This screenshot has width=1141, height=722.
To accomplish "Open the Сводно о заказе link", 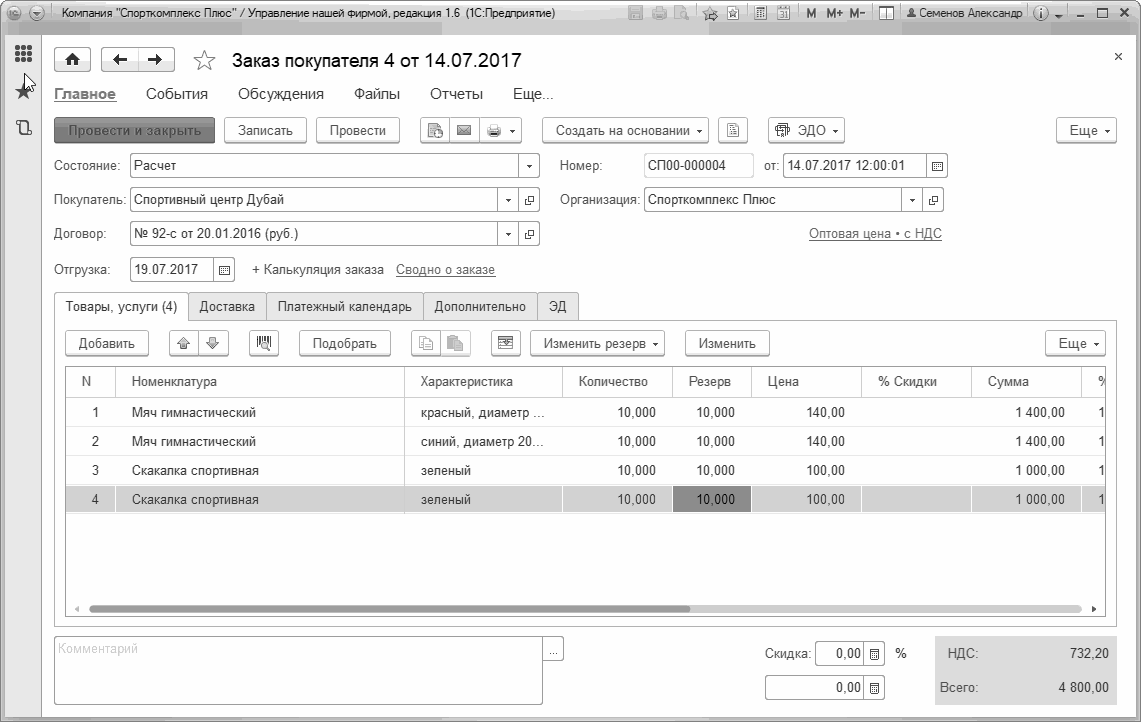I will 445,270.
